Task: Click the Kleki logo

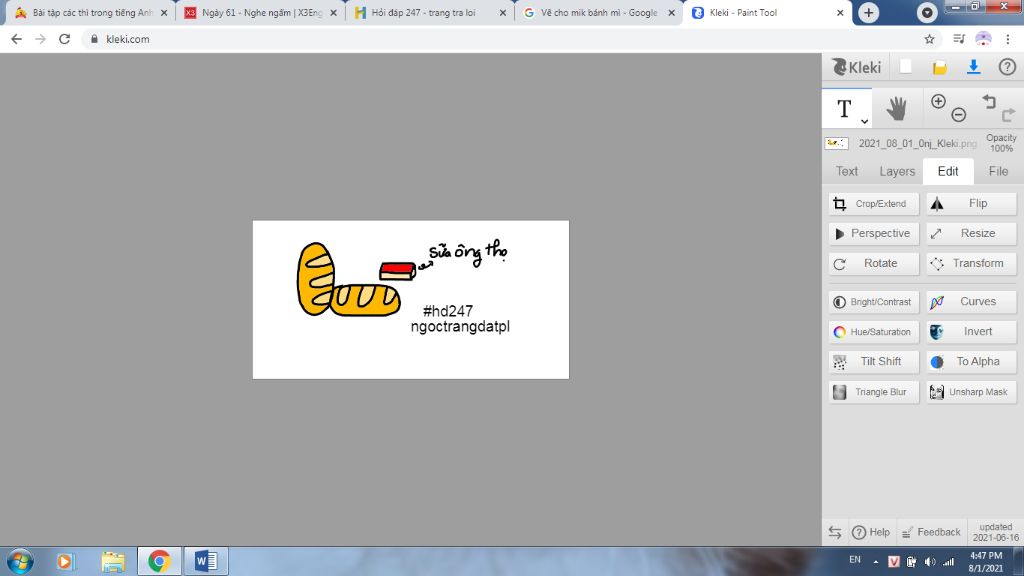Action: [x=856, y=67]
